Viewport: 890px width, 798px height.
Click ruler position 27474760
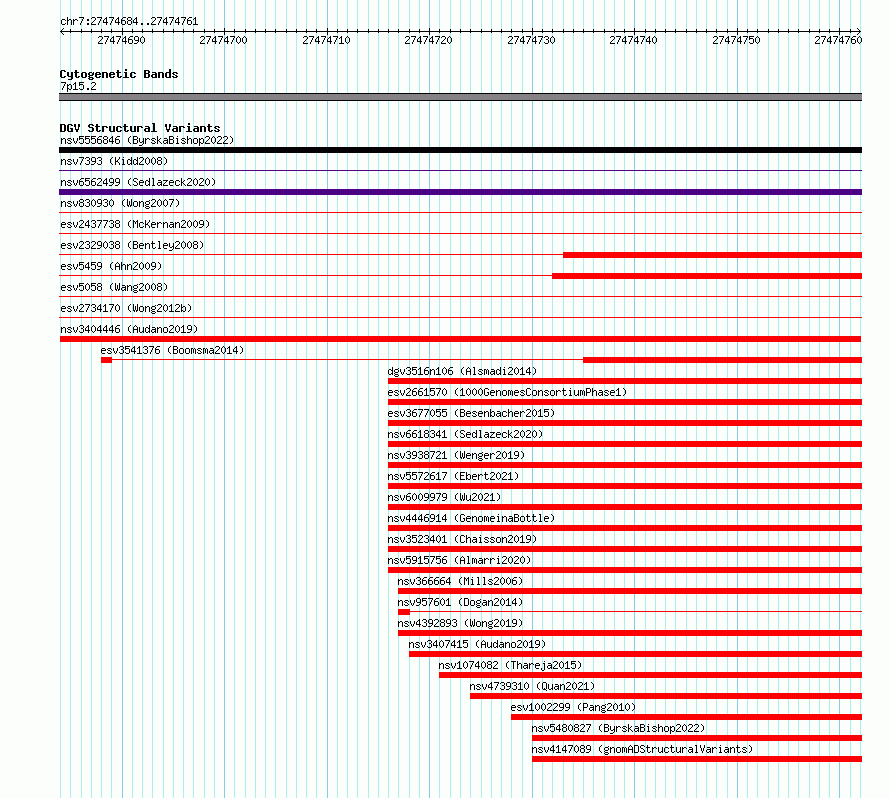(x=838, y=40)
